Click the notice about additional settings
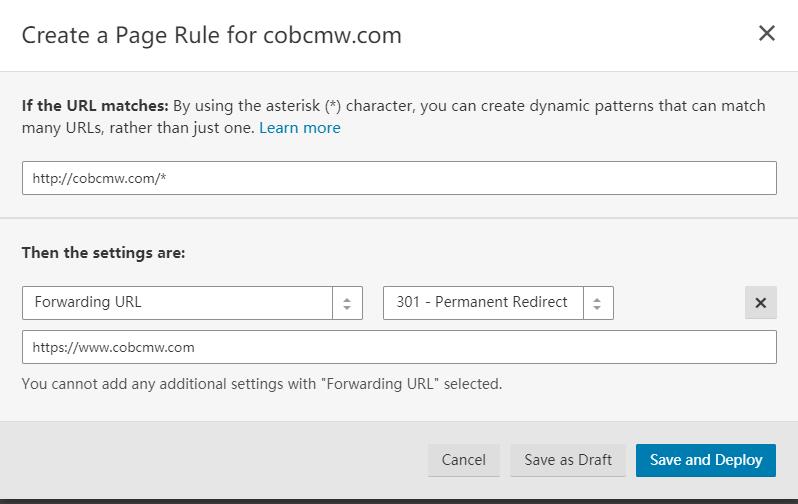This screenshot has width=798, height=504. point(261,383)
